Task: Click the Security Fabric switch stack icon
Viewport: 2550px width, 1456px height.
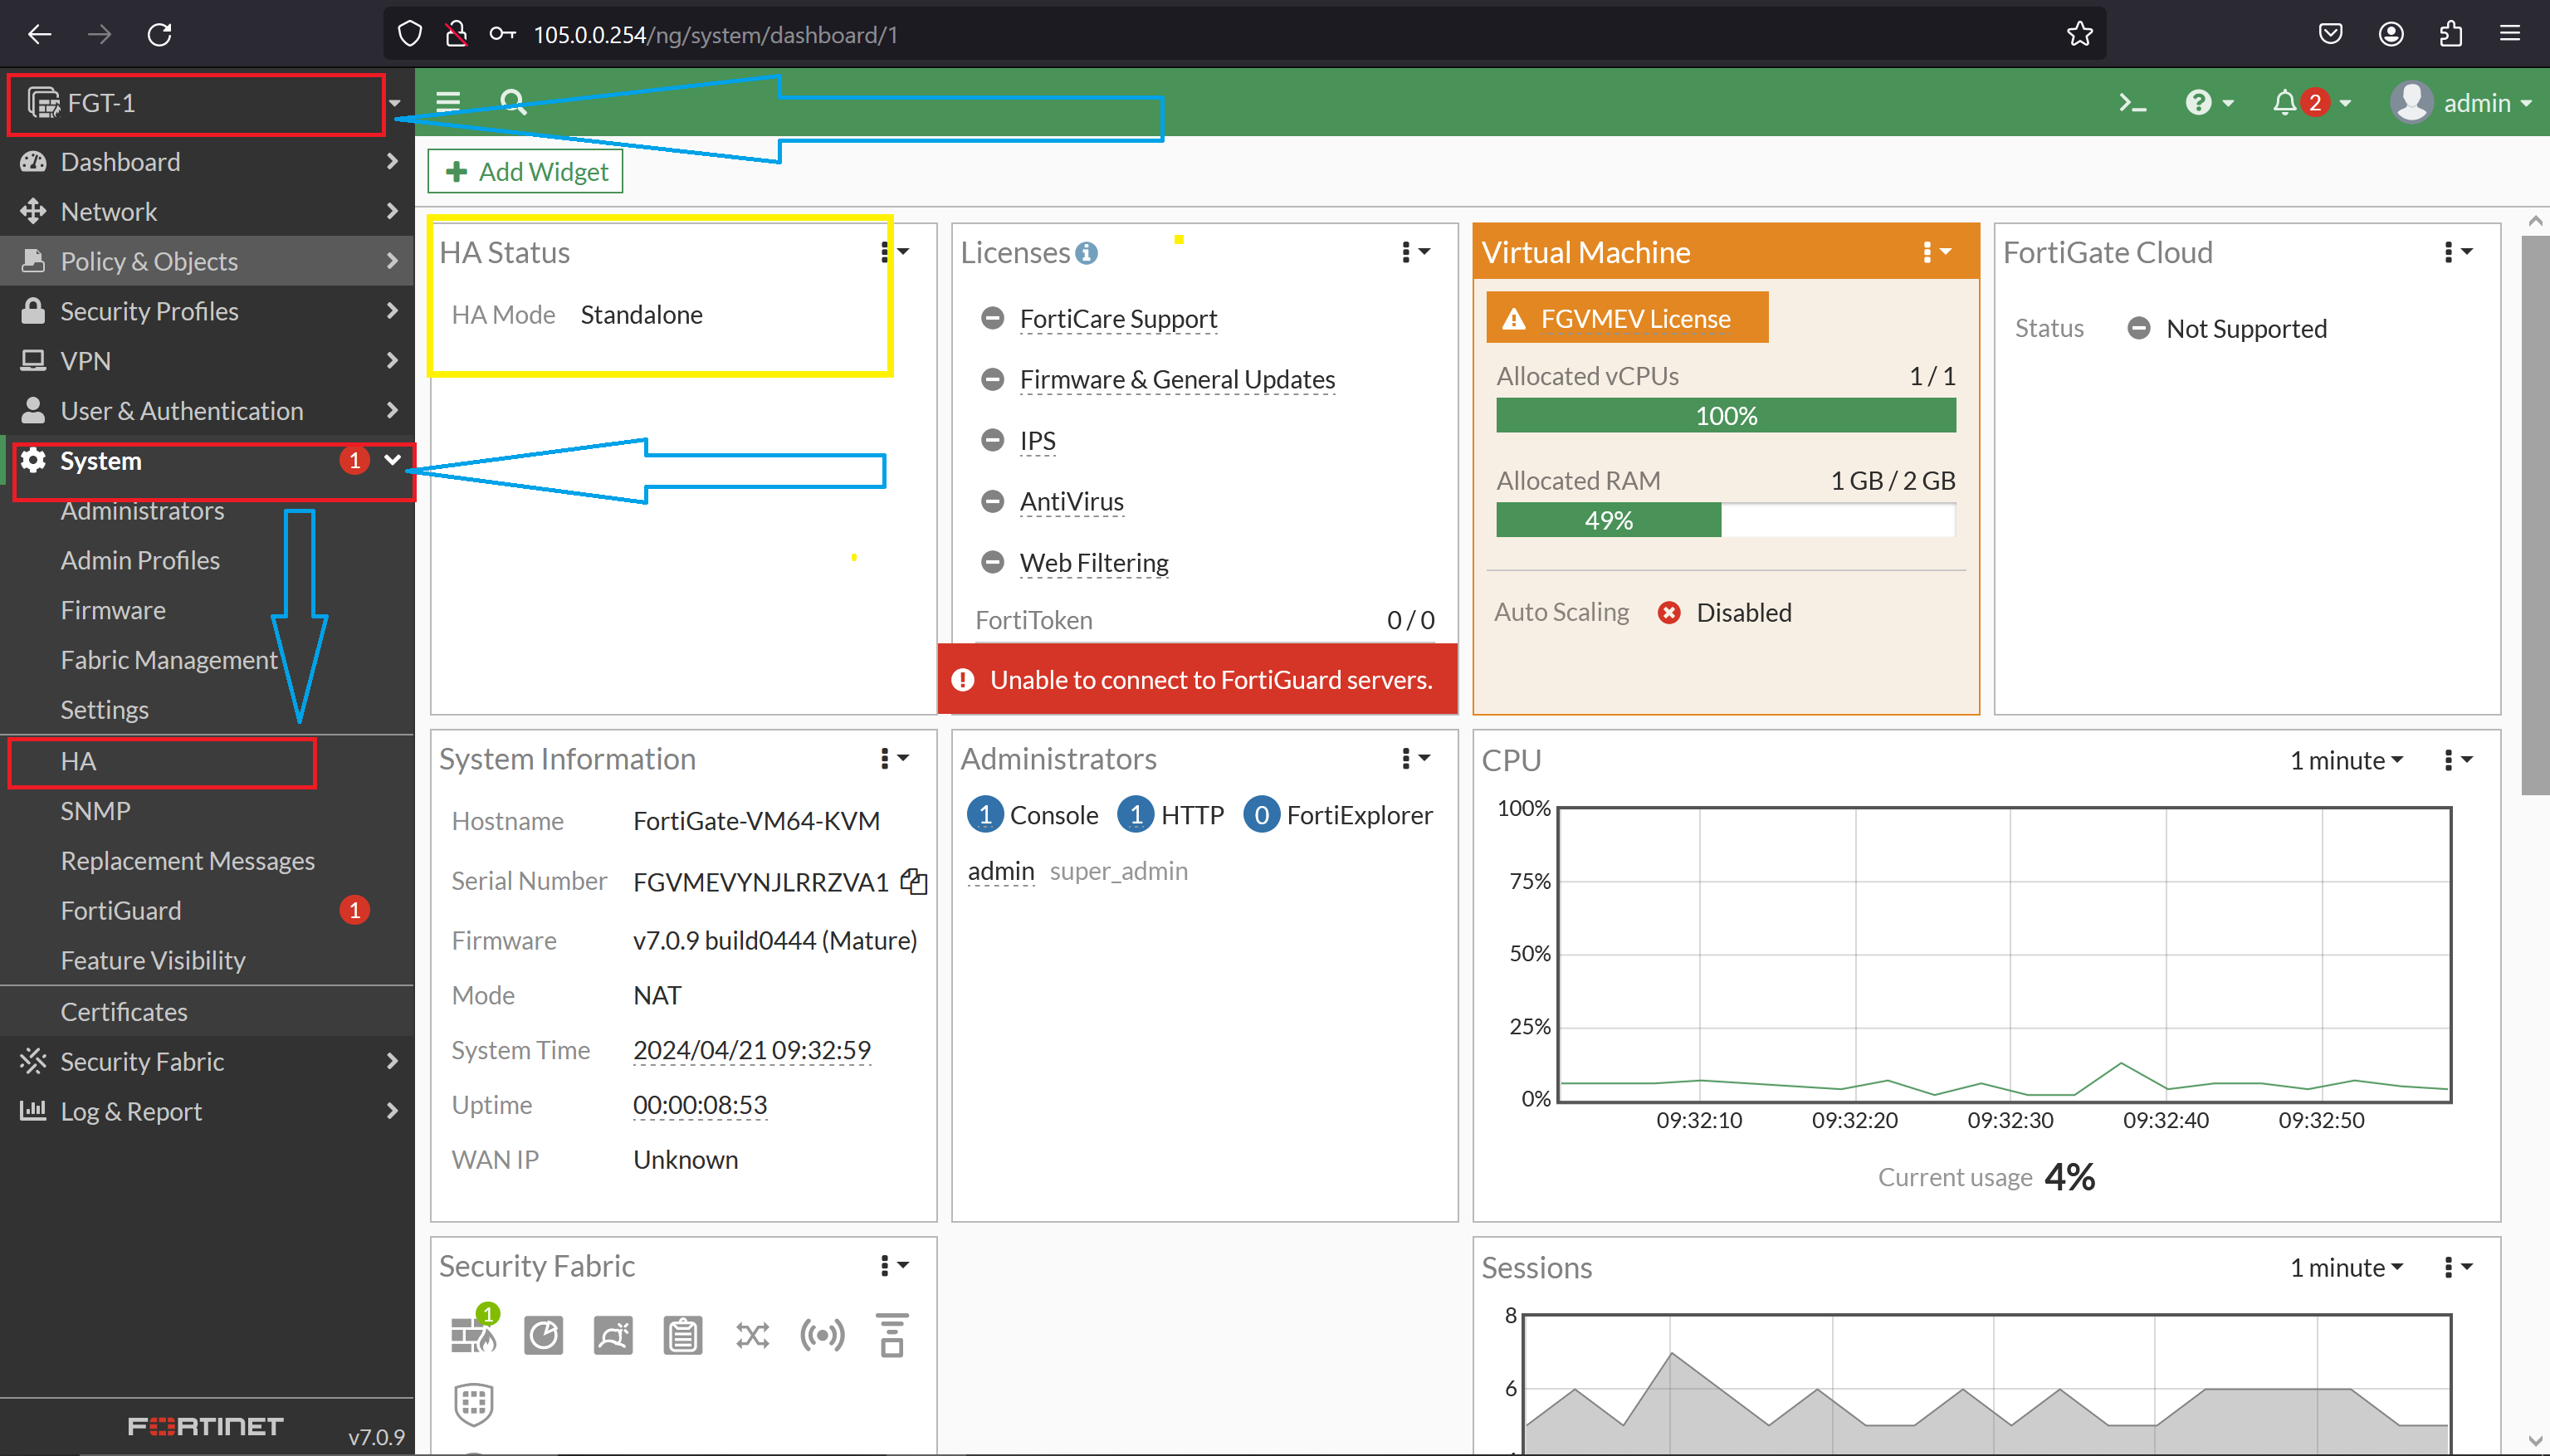Action: point(892,1335)
